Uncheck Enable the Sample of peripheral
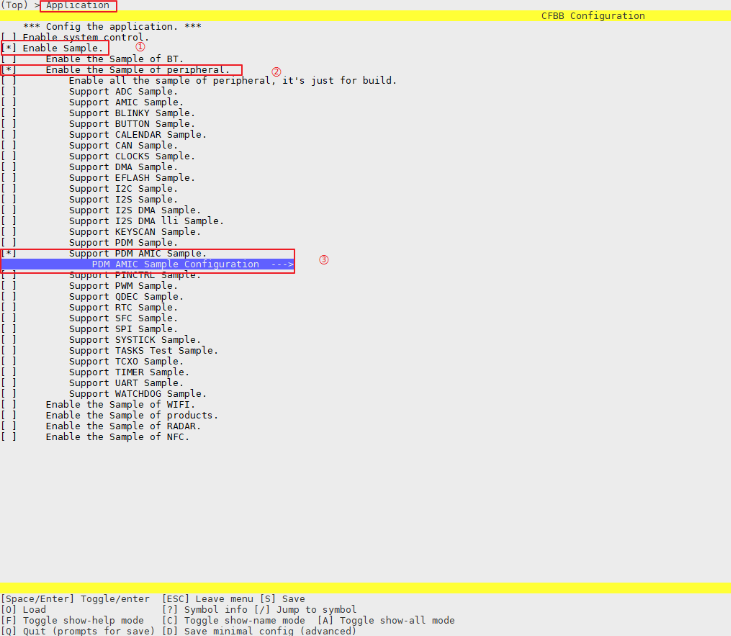 pos(9,70)
